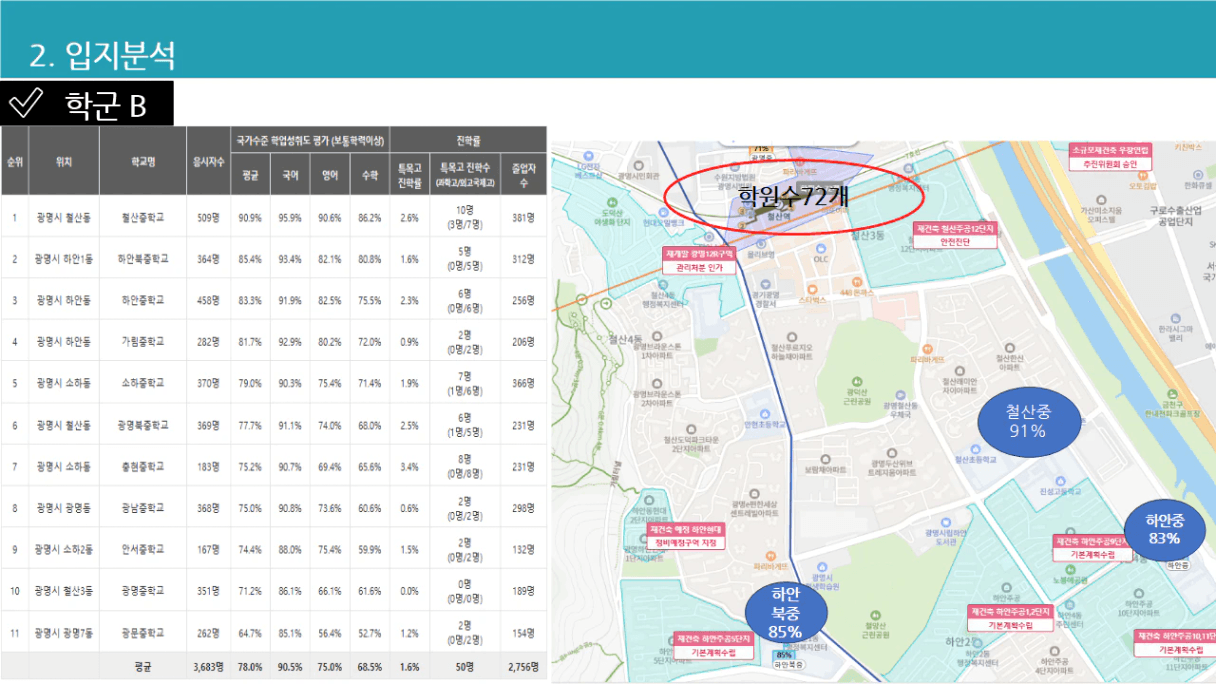Click the 재건축 하안주공5단지 label
This screenshot has width=1216, height=684.
click(x=713, y=645)
